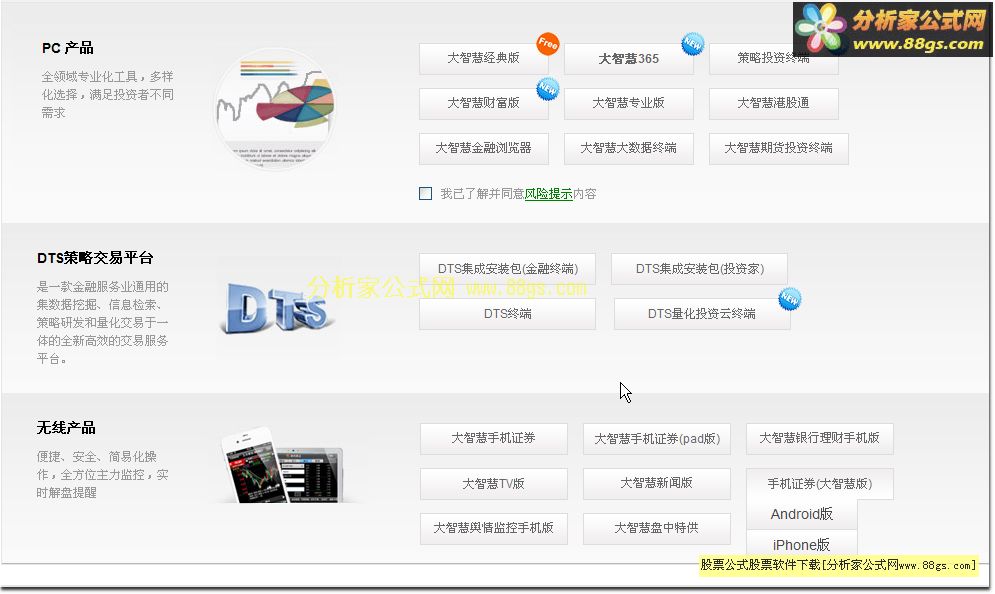Download DTS集成安装包(金融终端)

click(x=508, y=269)
